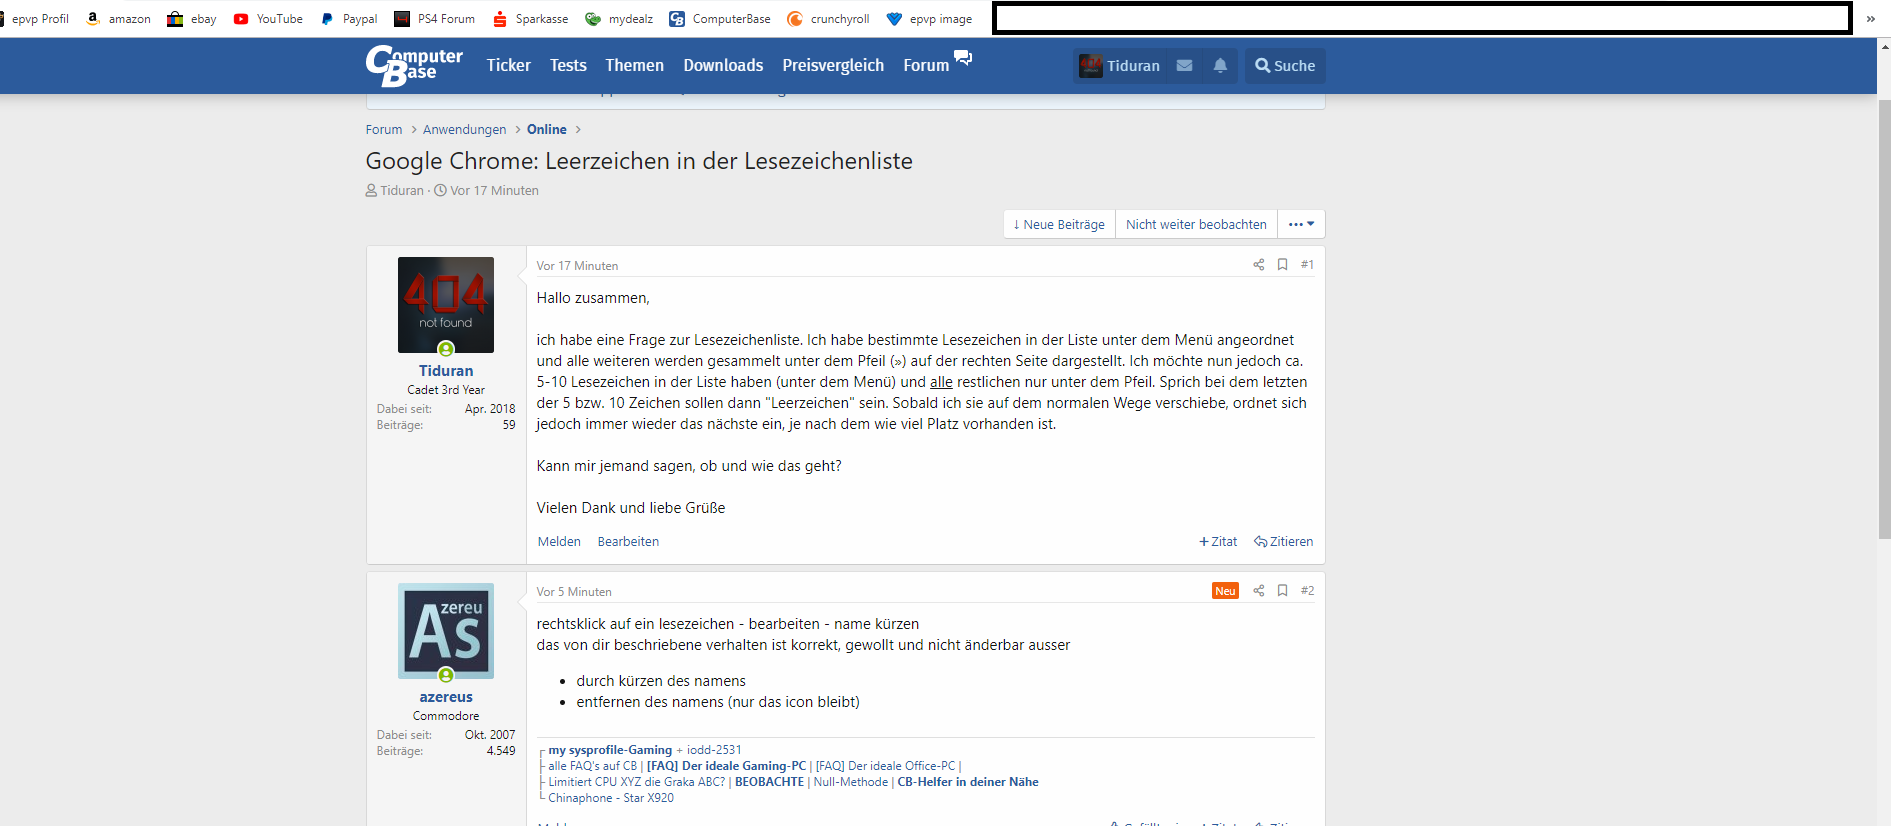Open the YouTube bookmark
This screenshot has width=1891, height=826.
point(268,19)
